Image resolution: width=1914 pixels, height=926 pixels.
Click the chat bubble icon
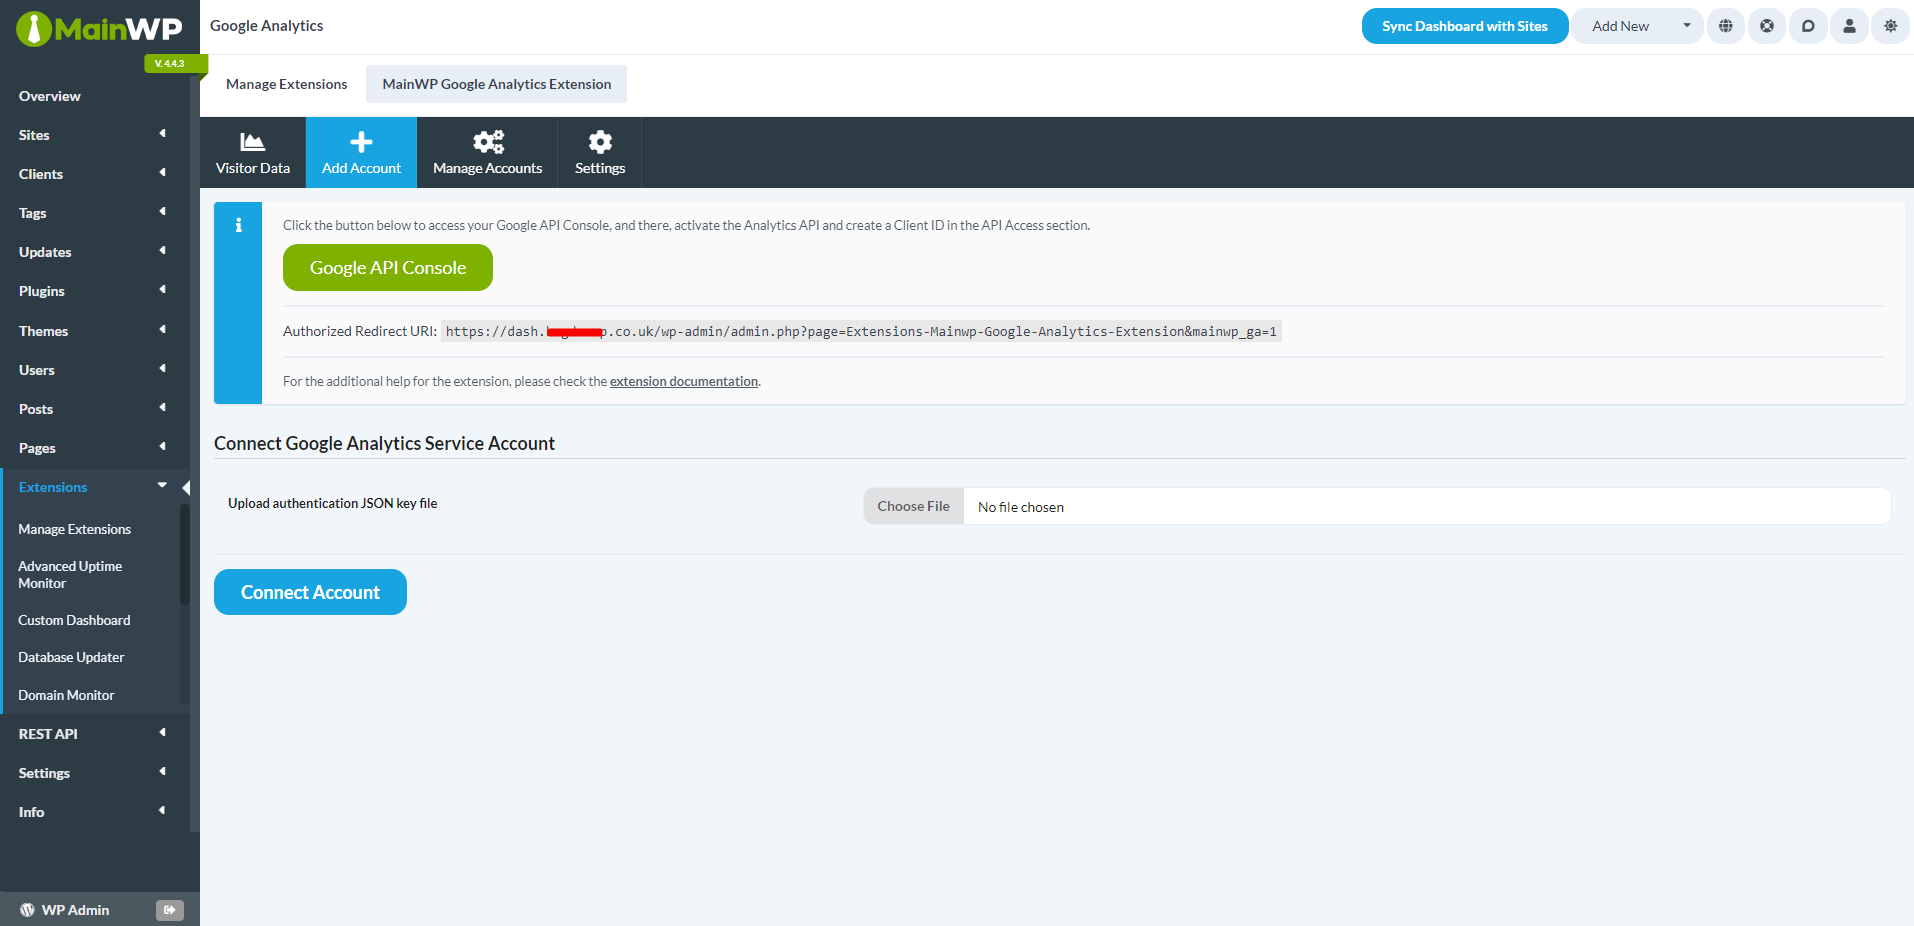point(1808,26)
